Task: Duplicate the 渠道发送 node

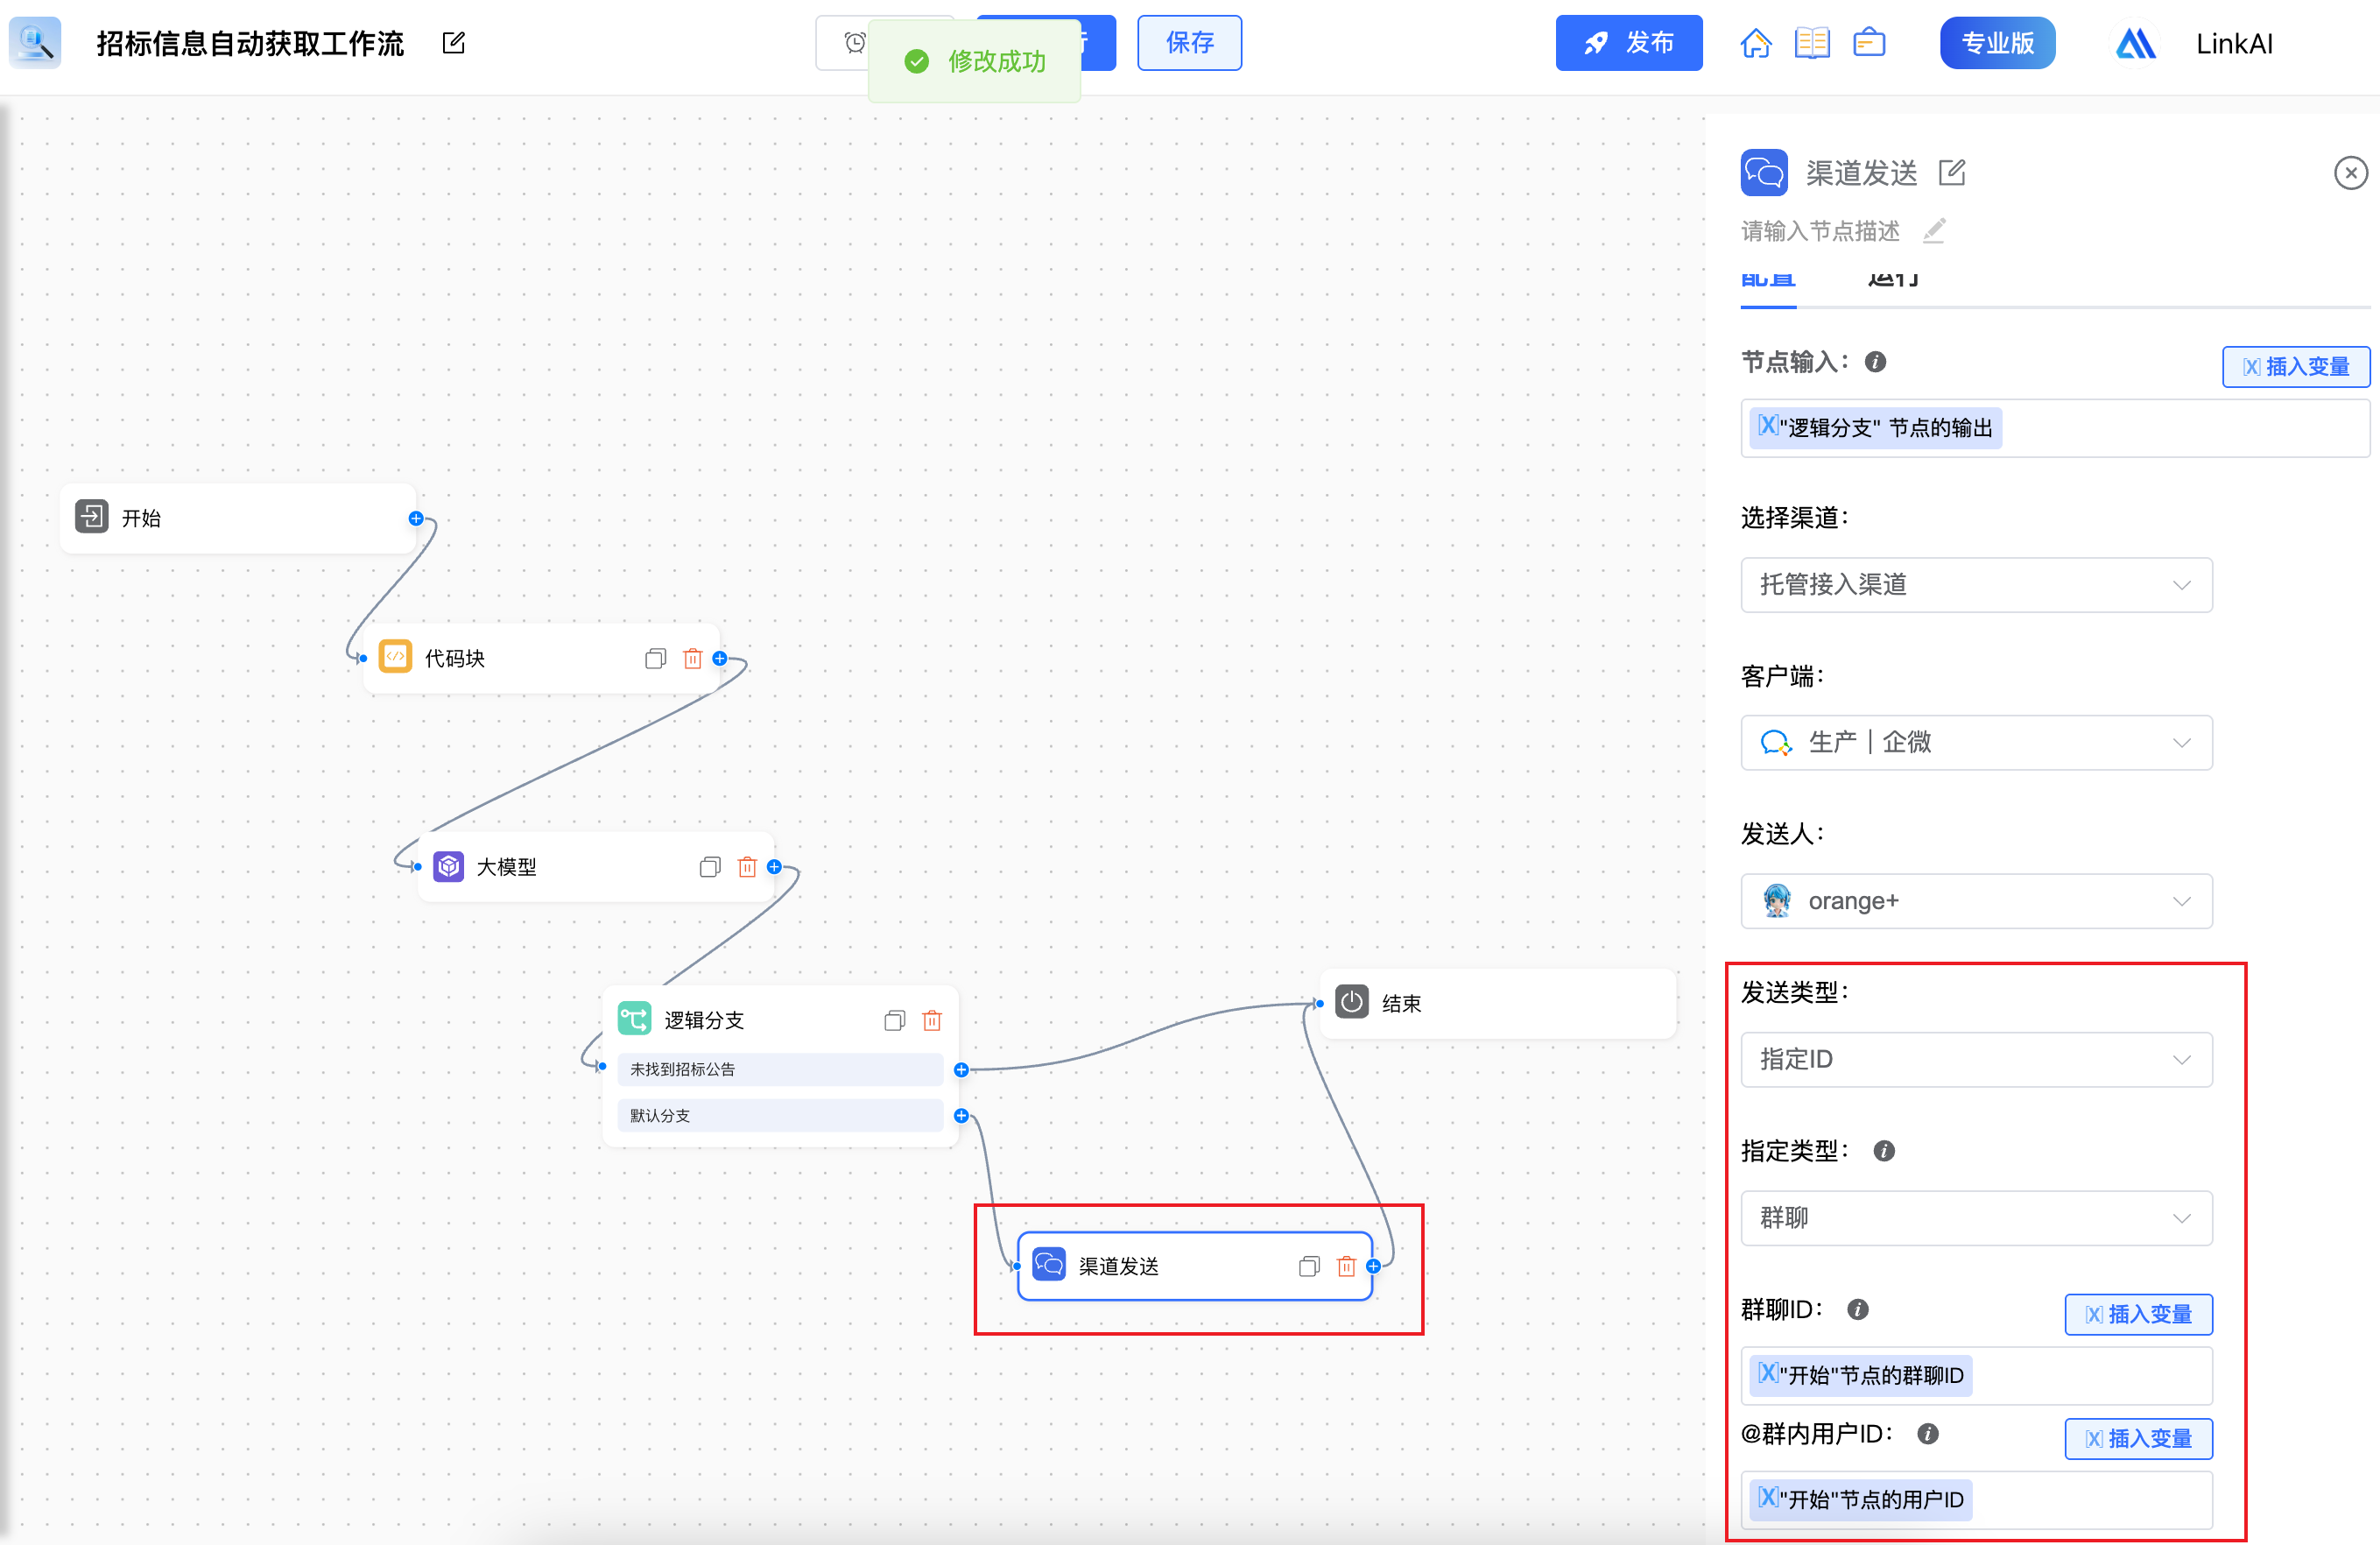Action: (1309, 1266)
